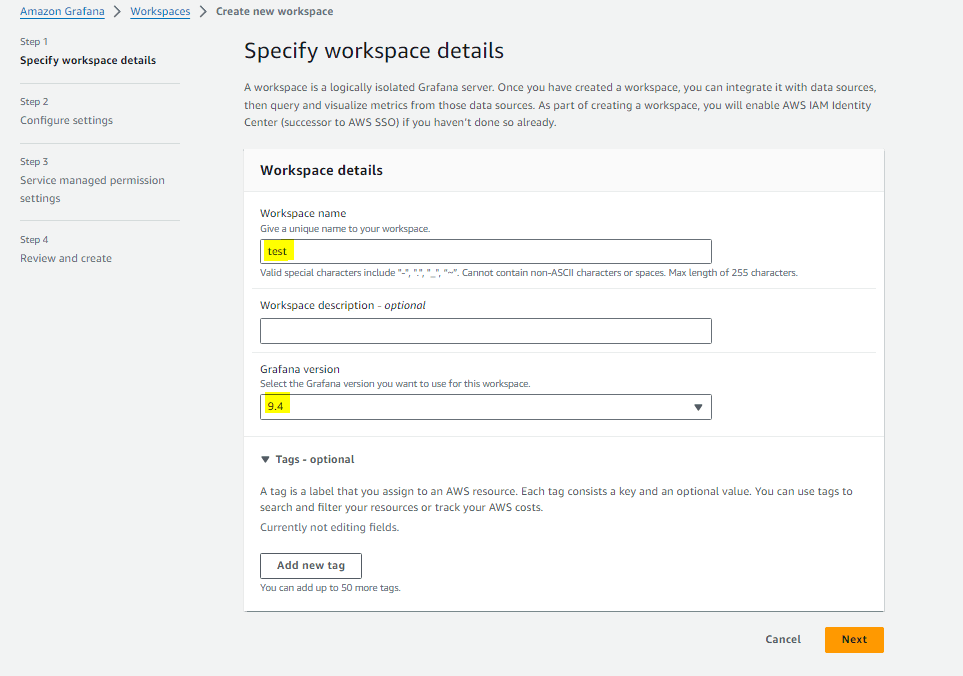The width and height of the screenshot is (963, 676).
Task: Click the Specify workspace details page heading
Action: [374, 51]
